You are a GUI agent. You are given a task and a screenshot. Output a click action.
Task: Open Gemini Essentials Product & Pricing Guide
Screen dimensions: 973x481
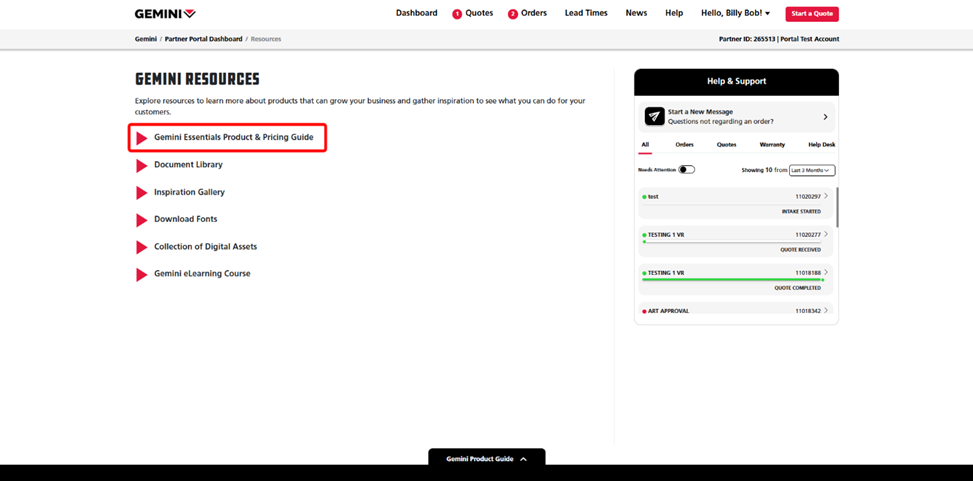[x=233, y=137]
